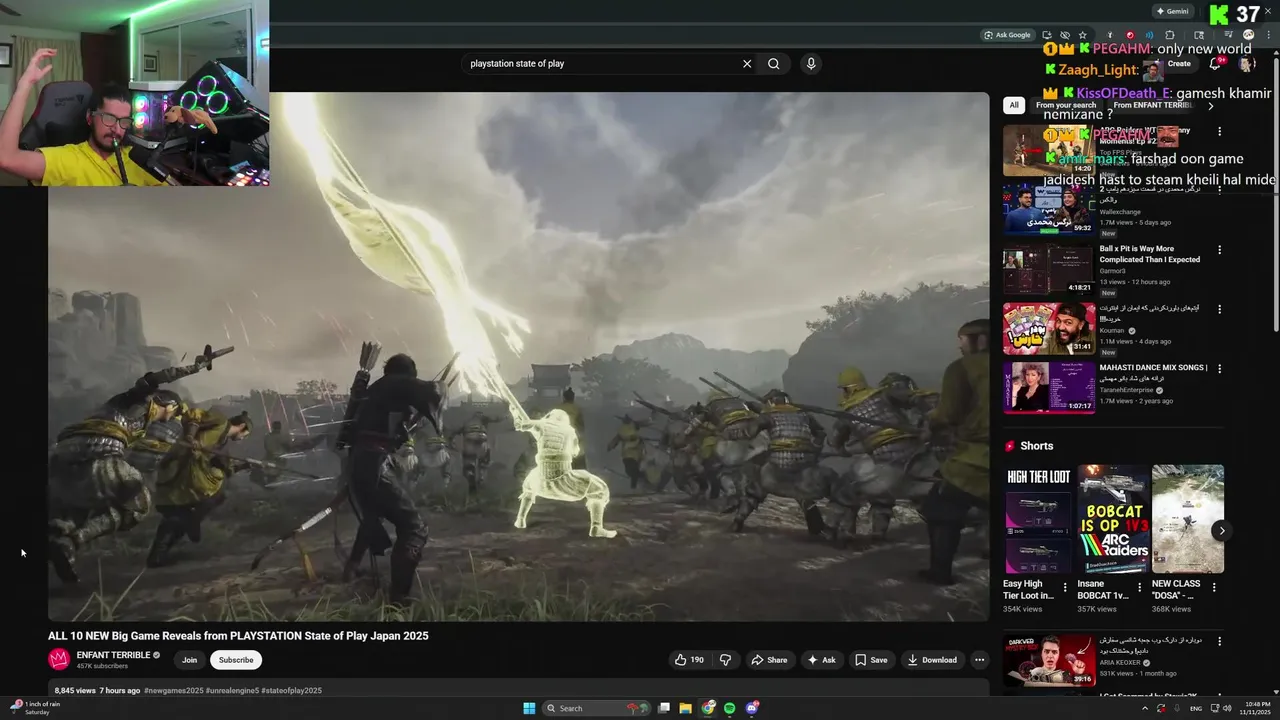Viewport: 1280px width, 720px height.
Task: Open YouTube notifications bell
Action: click(x=1215, y=64)
